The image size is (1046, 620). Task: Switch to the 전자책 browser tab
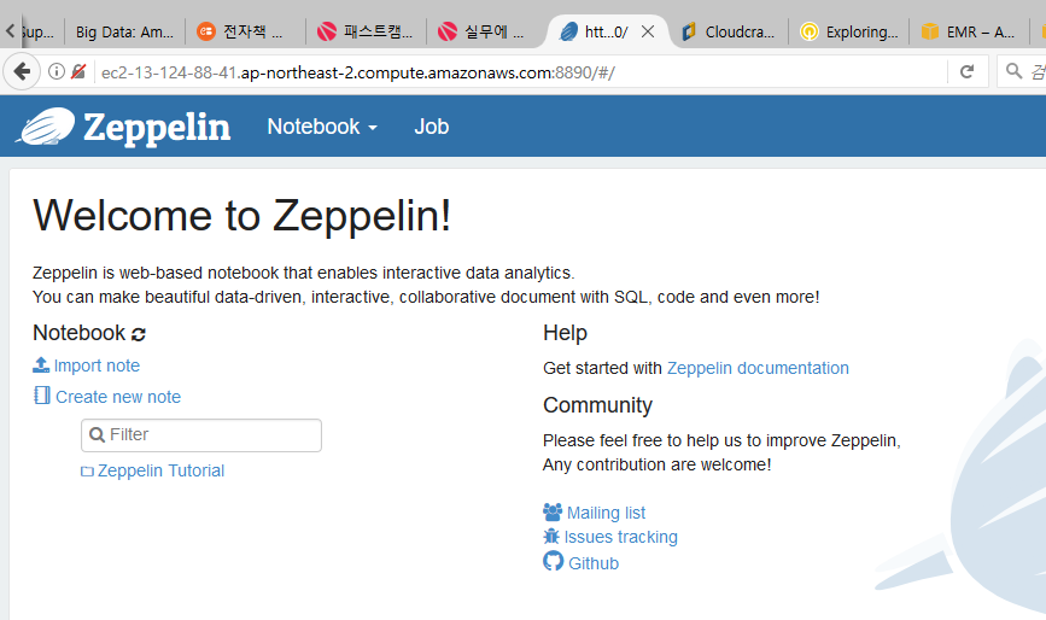(244, 31)
